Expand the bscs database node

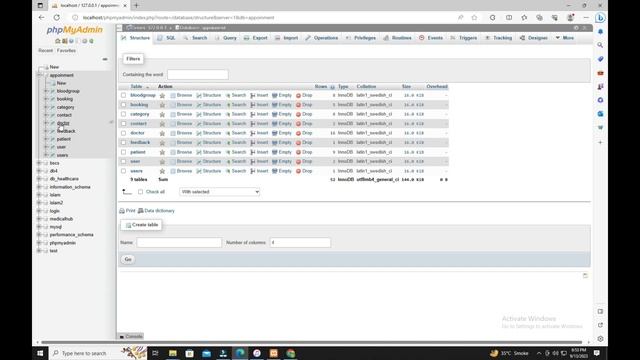point(40,163)
